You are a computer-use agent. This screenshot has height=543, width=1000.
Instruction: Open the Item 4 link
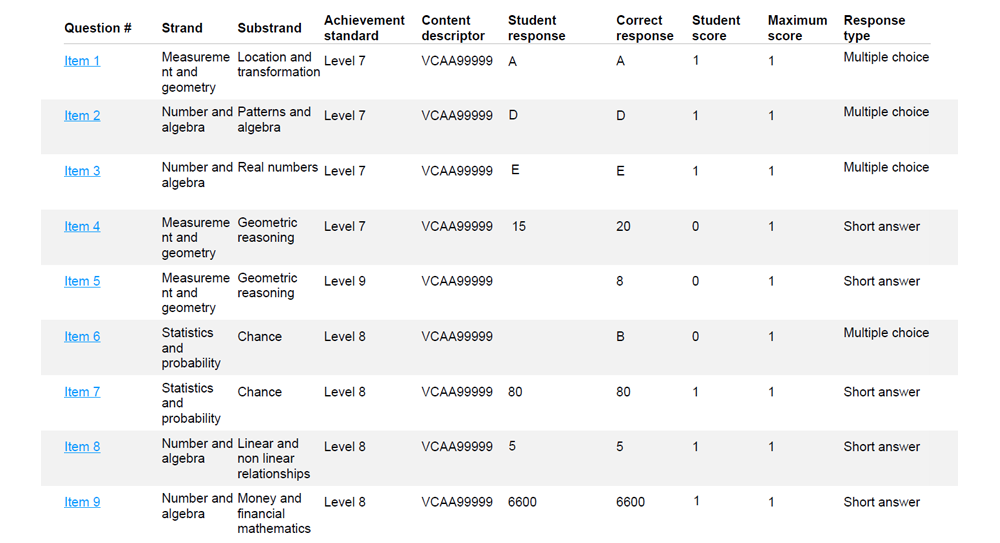(x=82, y=227)
